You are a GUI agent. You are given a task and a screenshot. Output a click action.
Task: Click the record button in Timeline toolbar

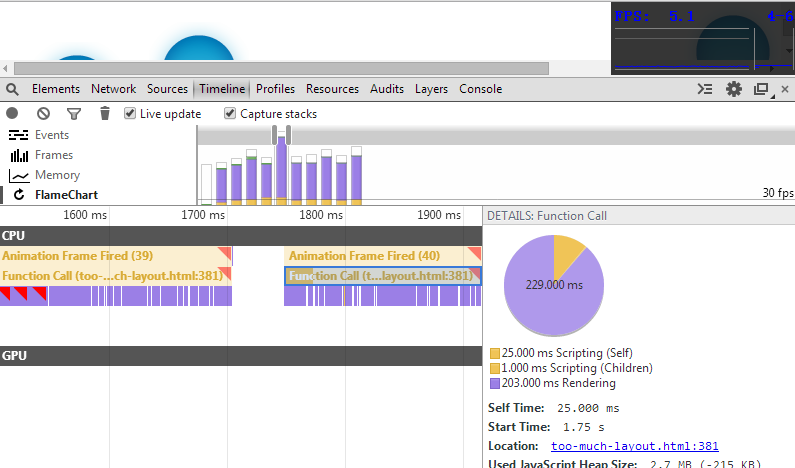13,114
